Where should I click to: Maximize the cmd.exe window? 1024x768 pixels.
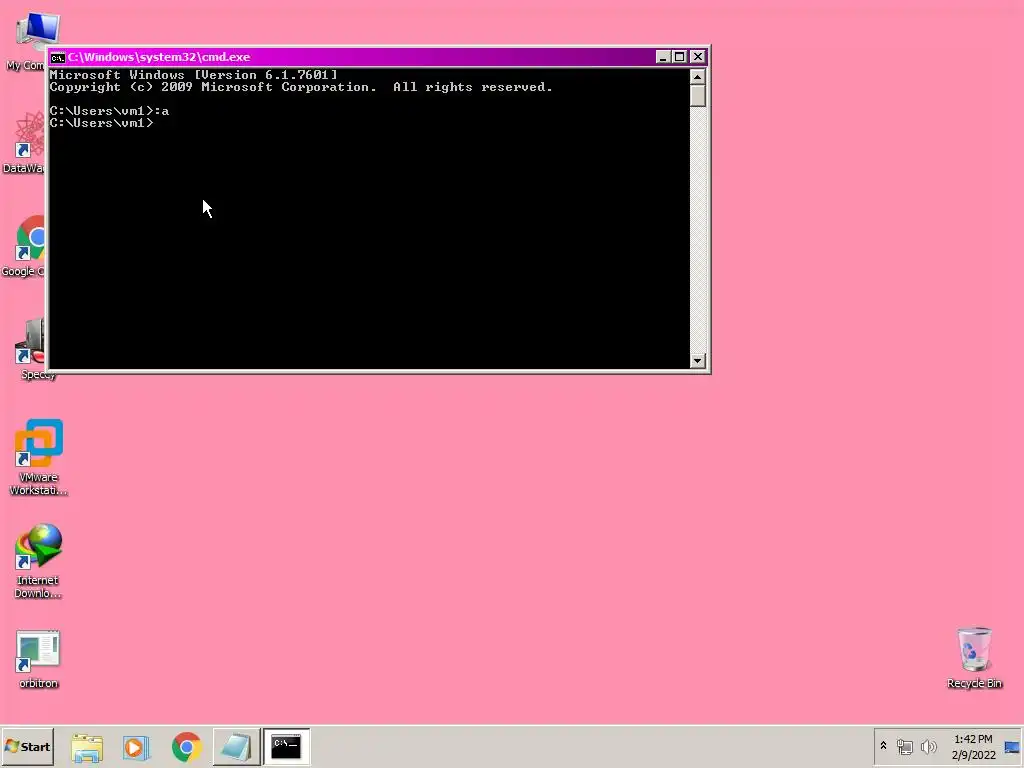tap(680, 57)
